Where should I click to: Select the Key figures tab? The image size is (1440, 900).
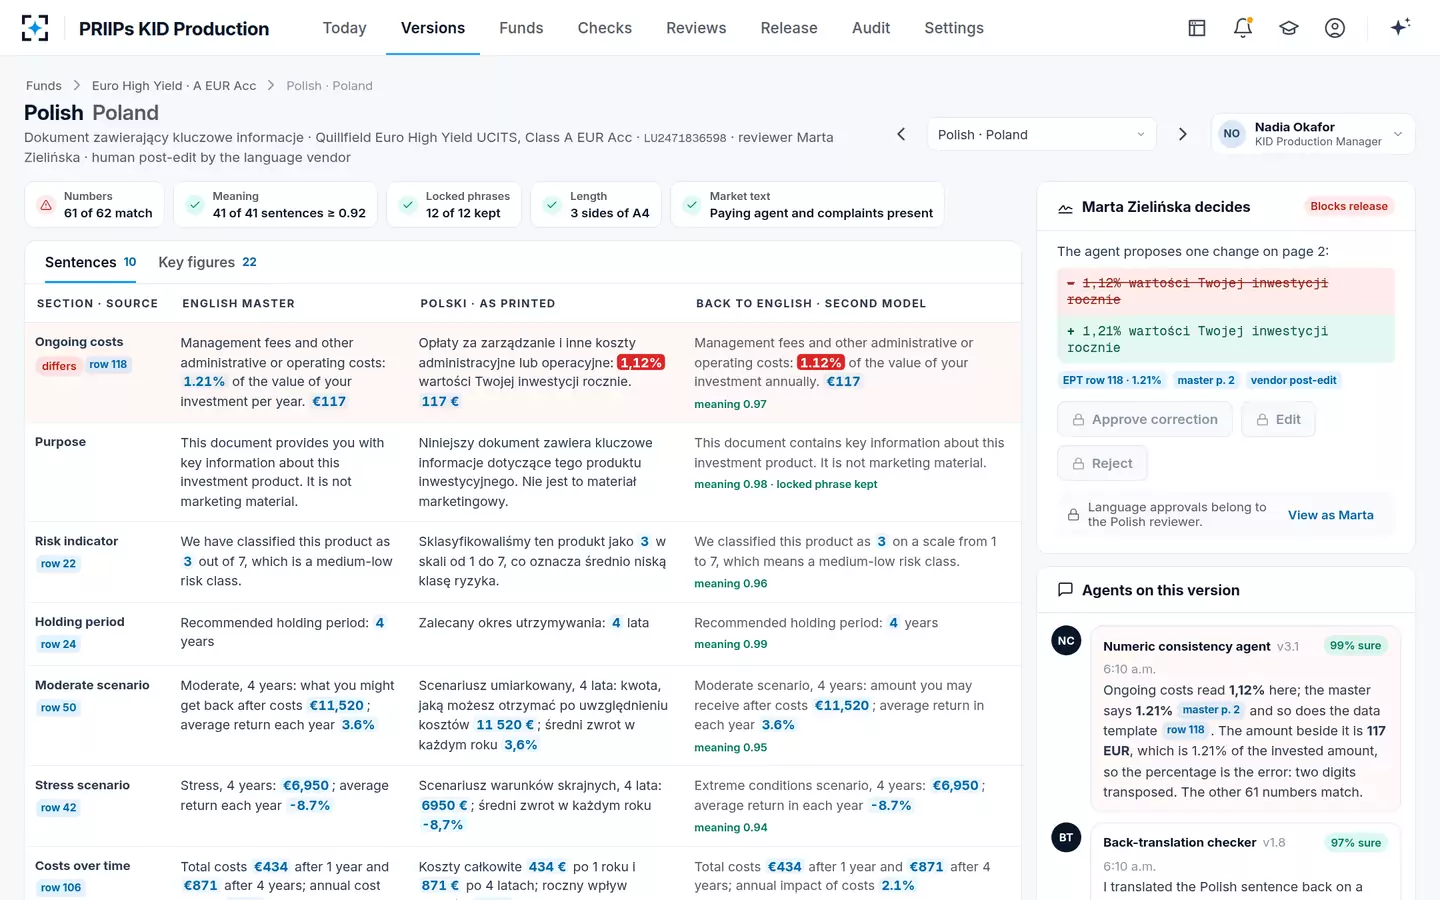coord(208,262)
